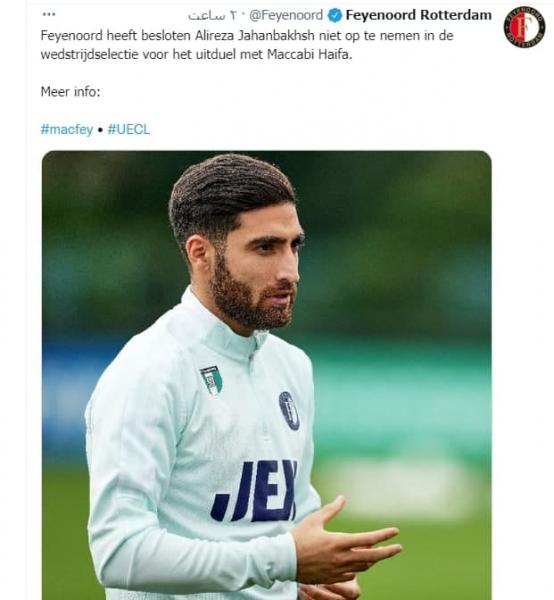Open the #macfey hashtag
Screen dimensions: 554x600
pyautogui.click(x=67, y=129)
